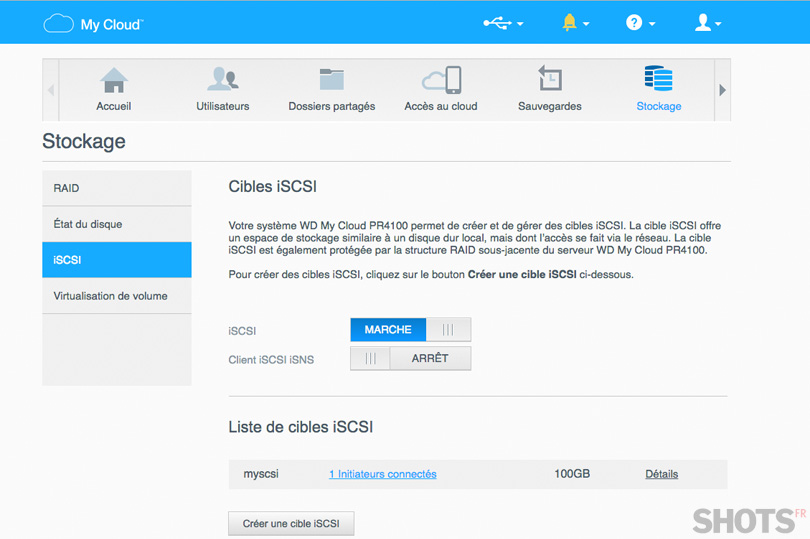Expand the USB dropdown arrow
Screen dimensions: 810x539
(520, 24)
